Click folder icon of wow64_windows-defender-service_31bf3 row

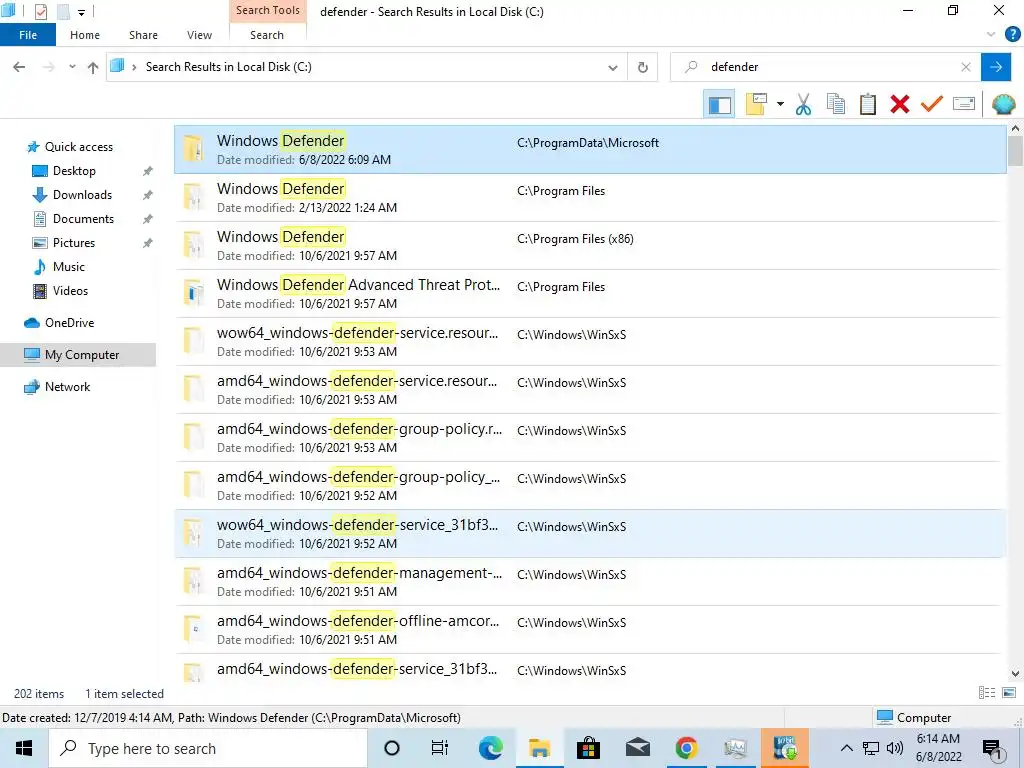(x=193, y=533)
